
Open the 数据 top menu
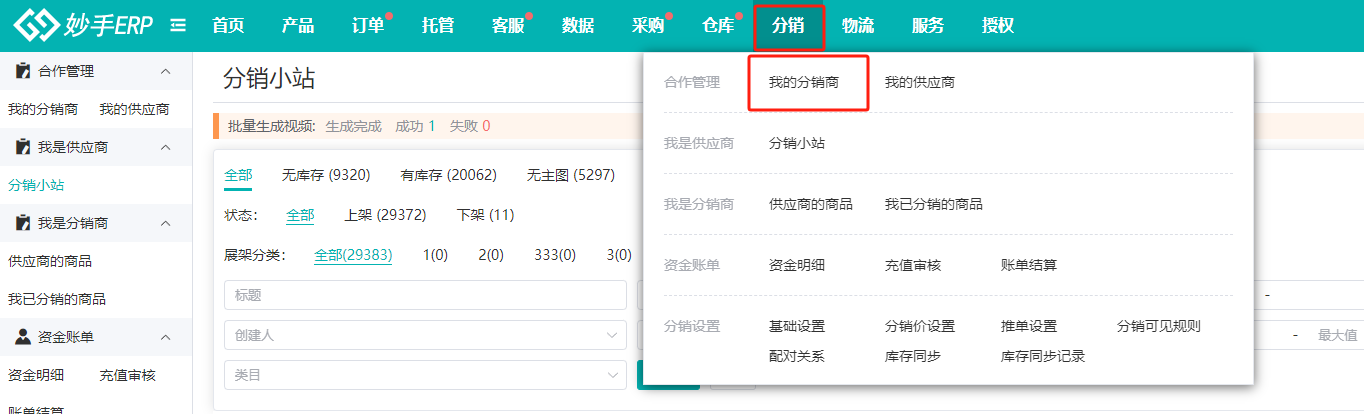(578, 26)
